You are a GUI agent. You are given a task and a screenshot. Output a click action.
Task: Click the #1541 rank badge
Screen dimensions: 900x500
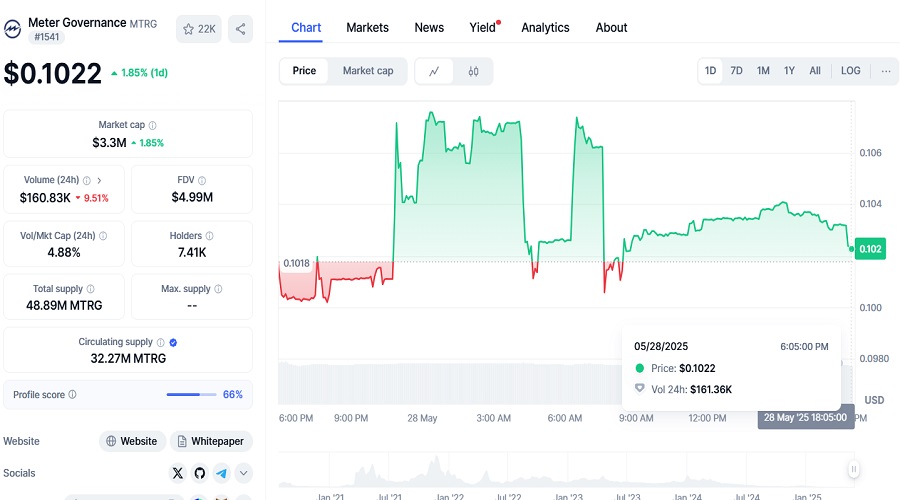click(46, 37)
